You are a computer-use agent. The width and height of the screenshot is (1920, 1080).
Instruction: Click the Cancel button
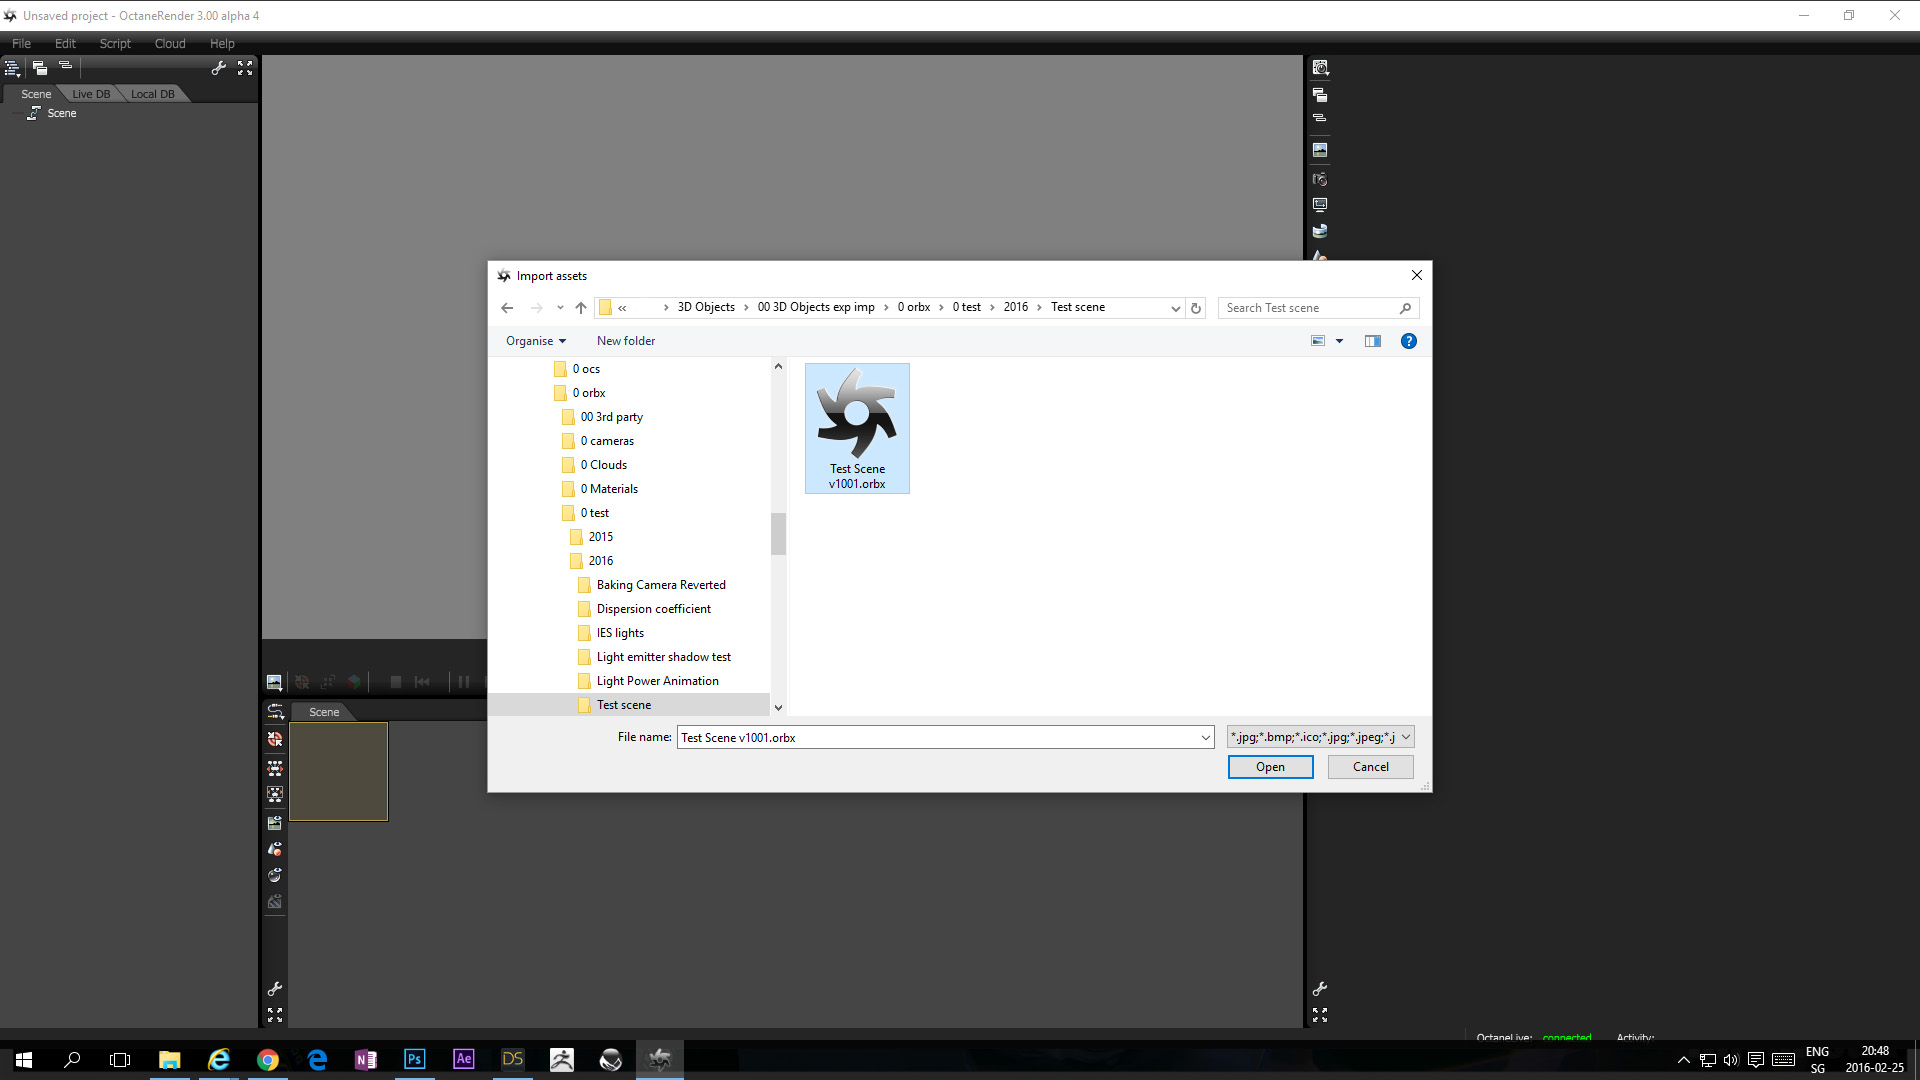point(1370,767)
